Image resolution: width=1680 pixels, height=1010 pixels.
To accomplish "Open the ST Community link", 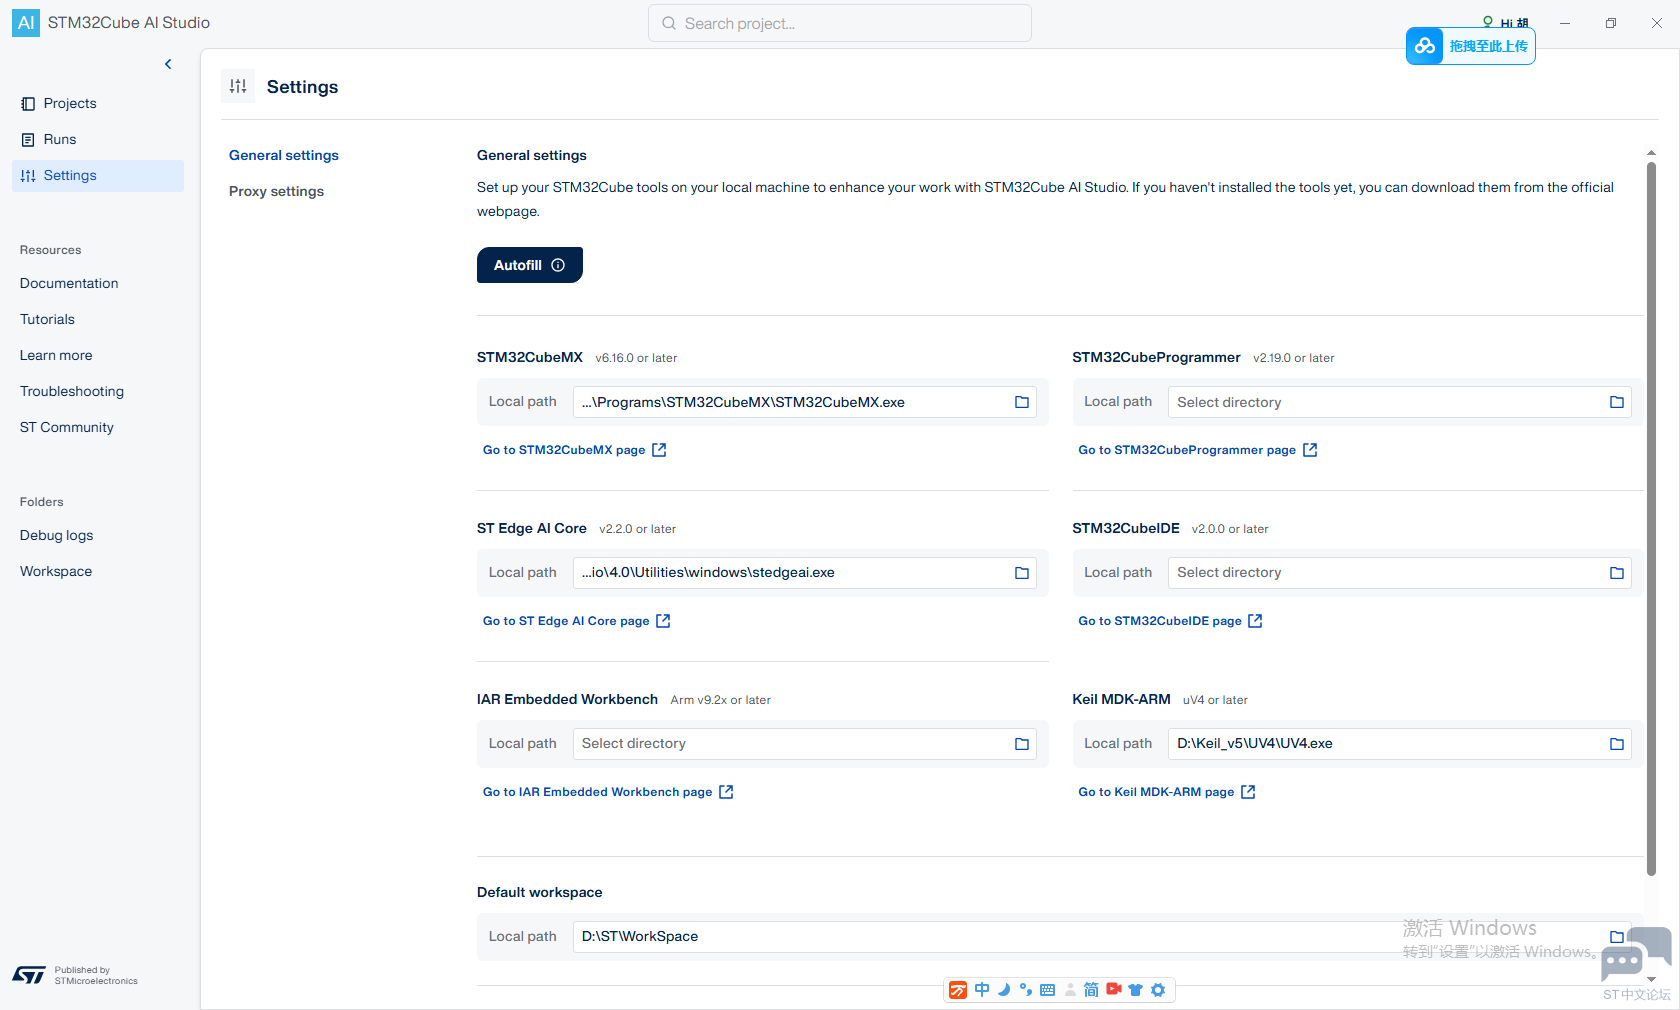I will coord(67,427).
